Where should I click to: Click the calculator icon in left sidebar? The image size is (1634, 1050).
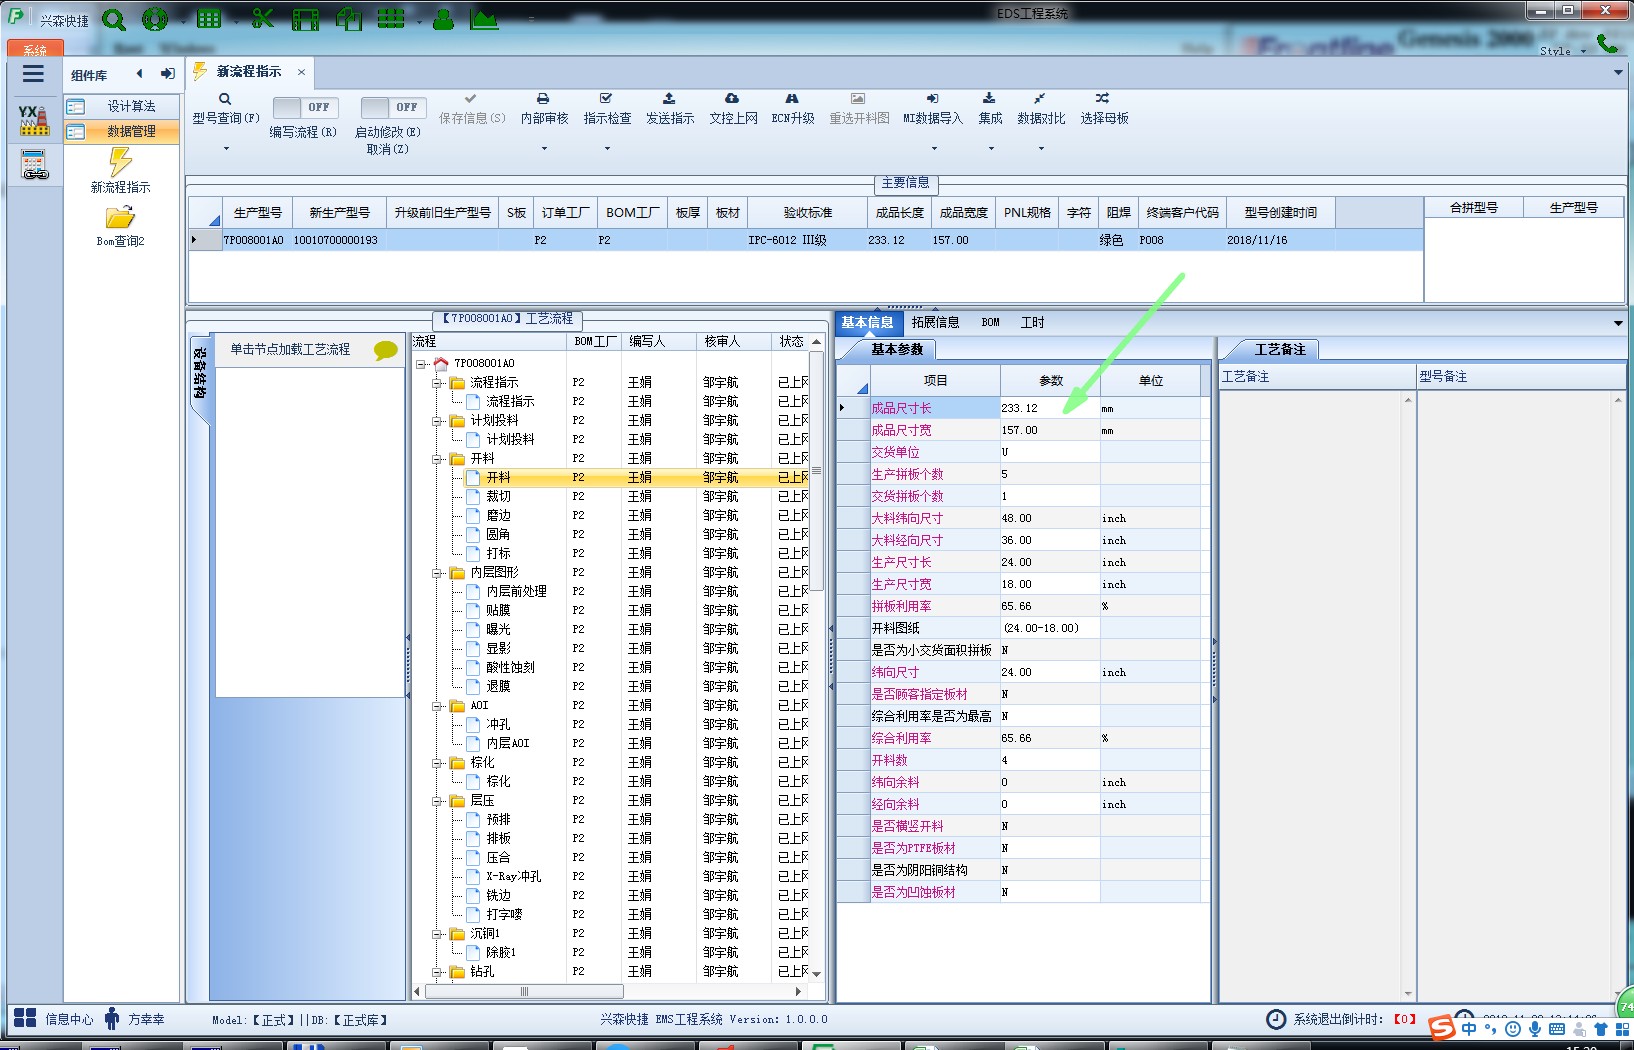click(34, 164)
